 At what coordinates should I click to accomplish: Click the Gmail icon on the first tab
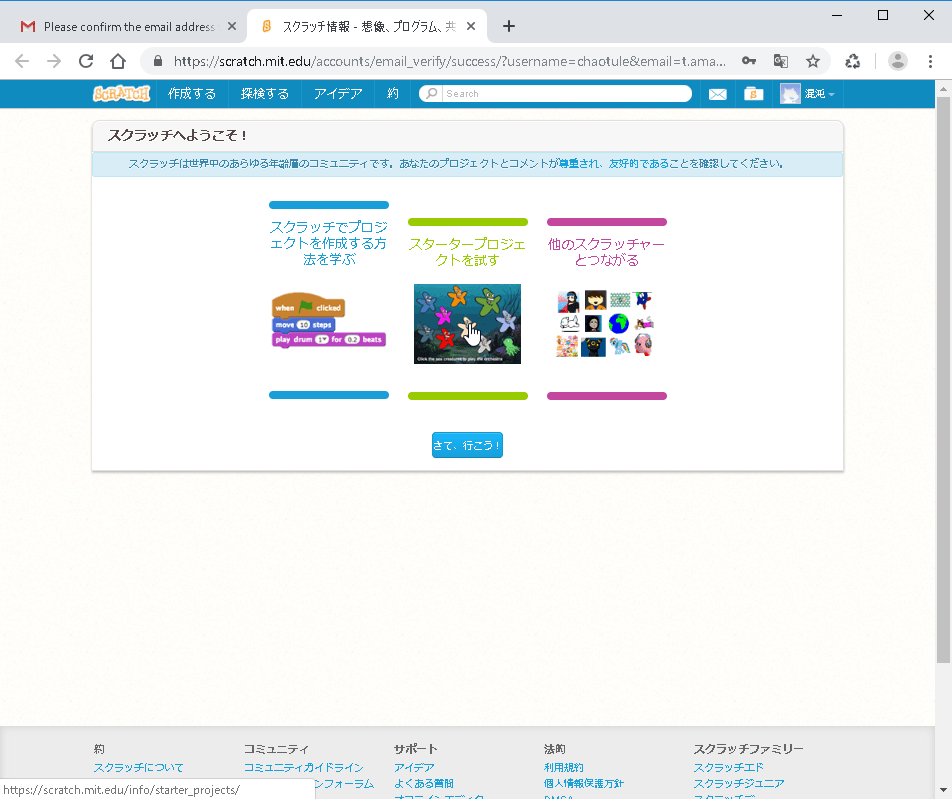28,26
